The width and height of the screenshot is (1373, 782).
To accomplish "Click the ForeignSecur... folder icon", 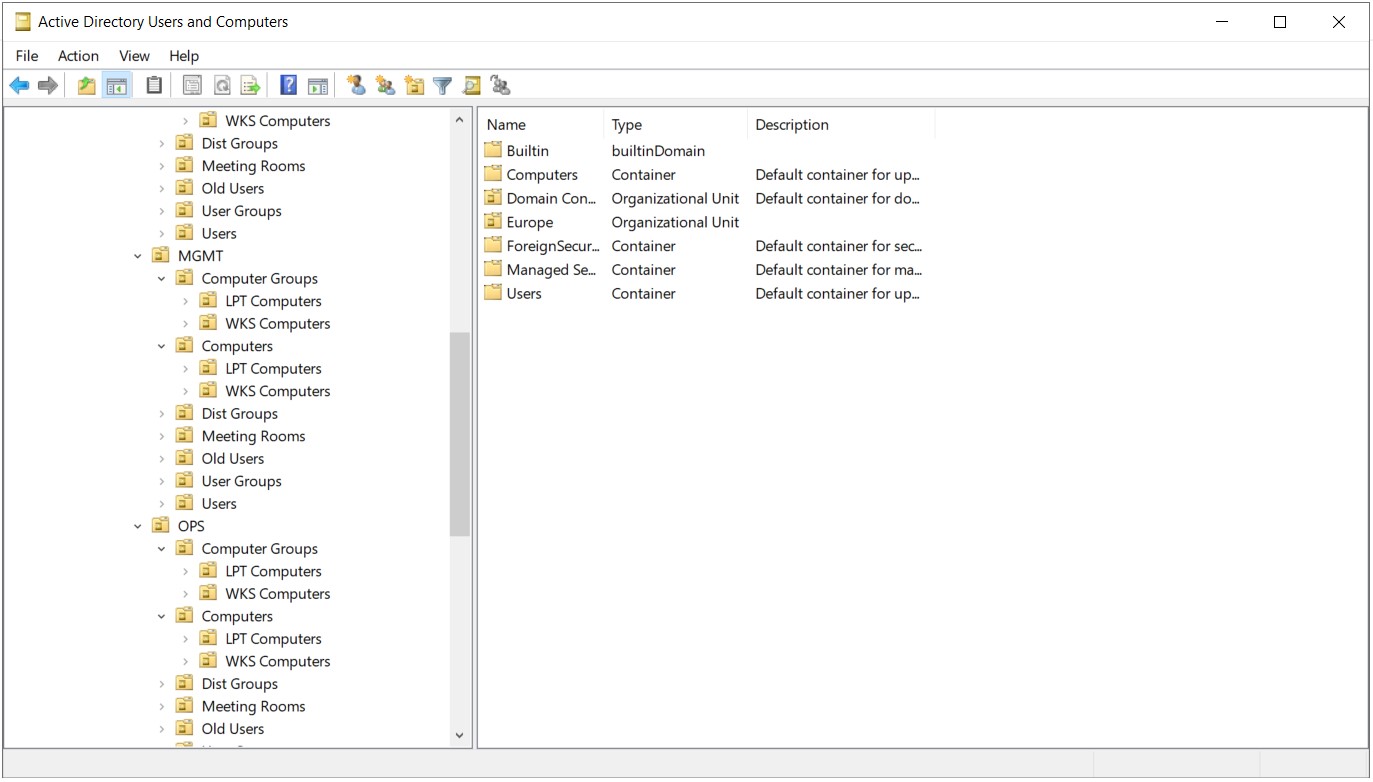I will (492, 245).
